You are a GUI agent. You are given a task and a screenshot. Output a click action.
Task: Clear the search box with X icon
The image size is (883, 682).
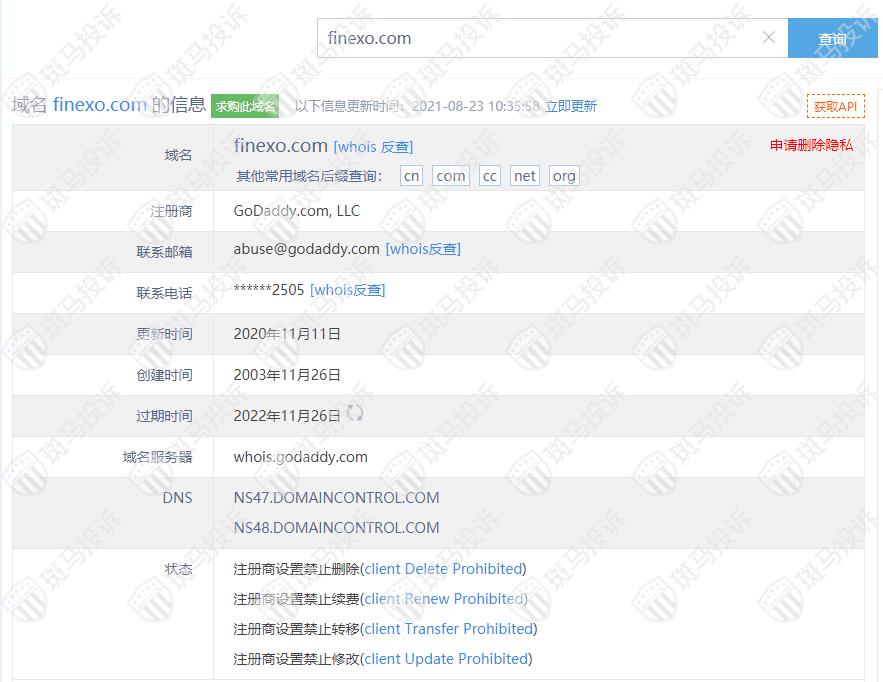(x=768, y=38)
